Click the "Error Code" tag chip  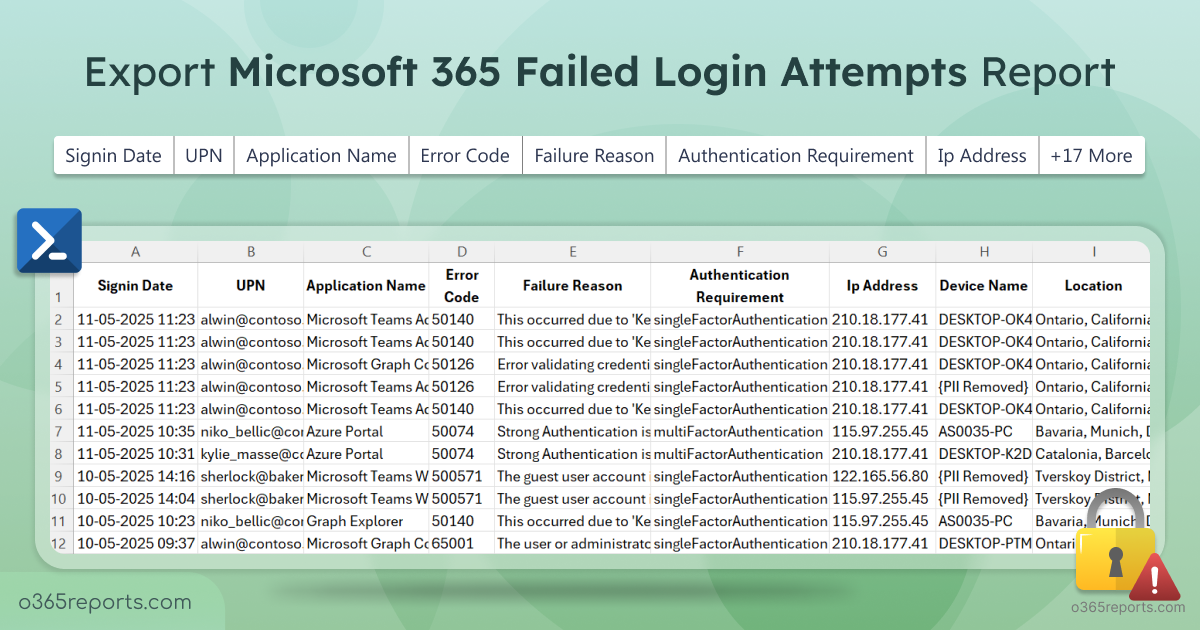pyautogui.click(x=465, y=156)
